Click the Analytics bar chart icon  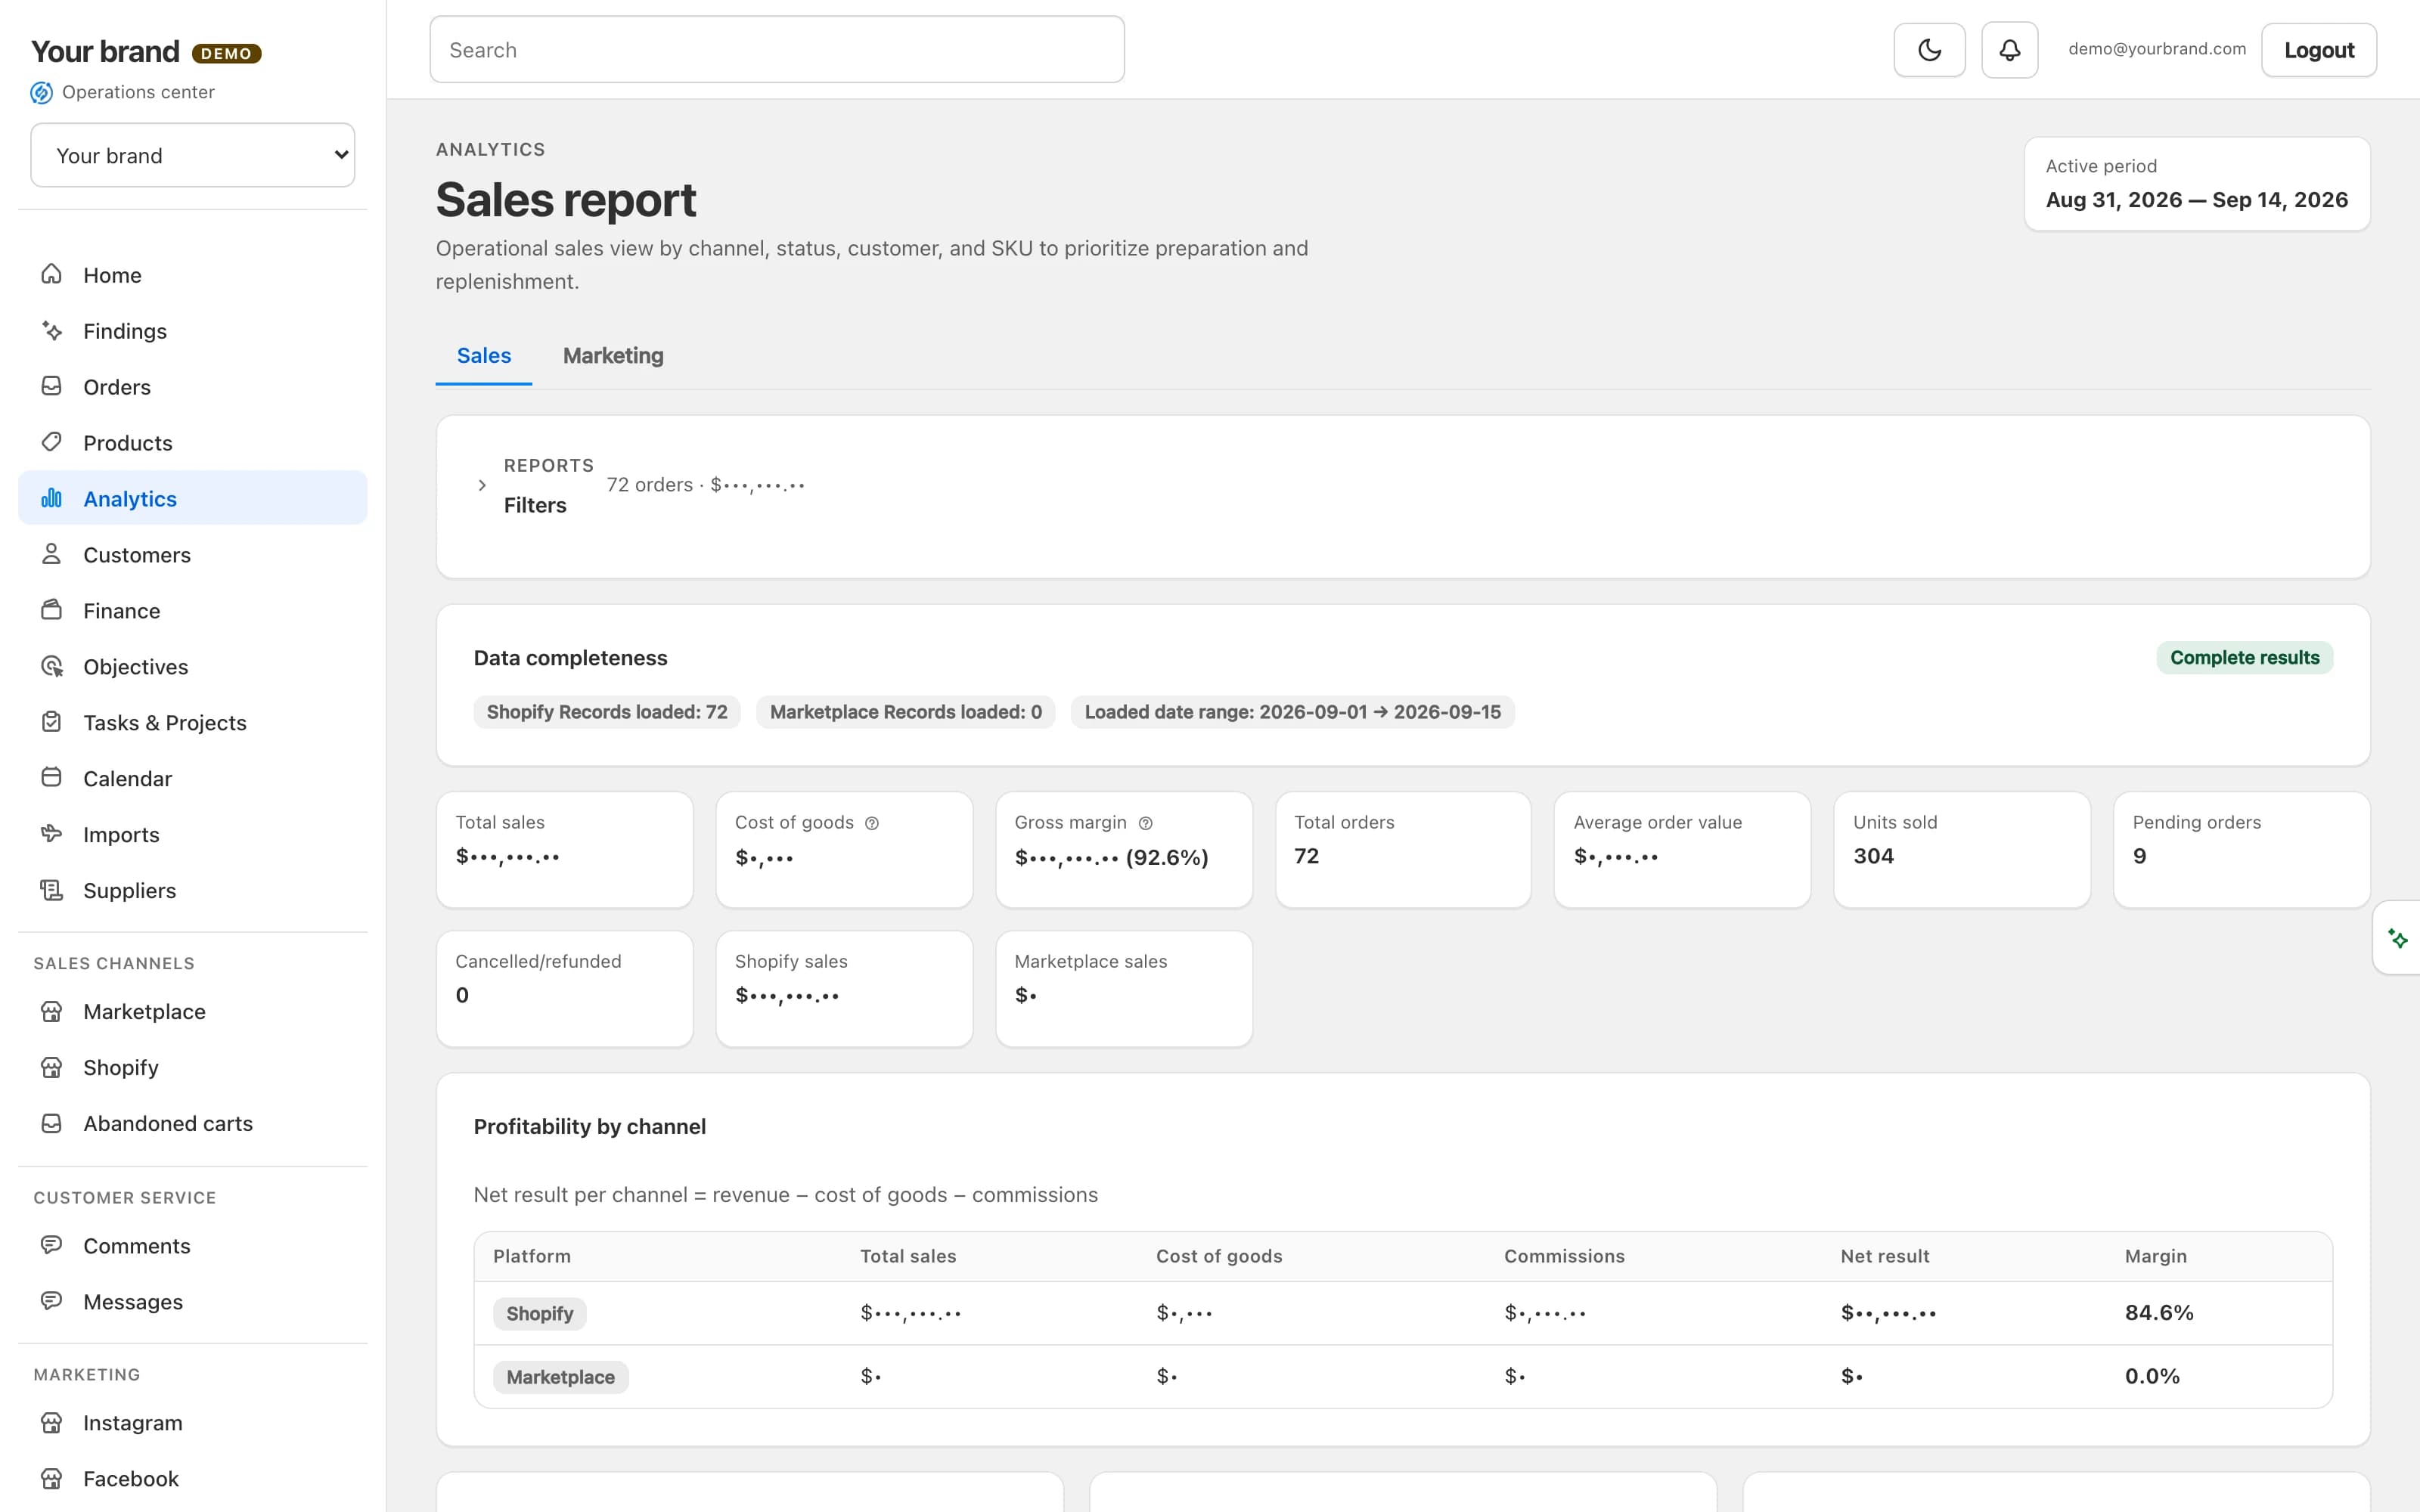[51, 498]
